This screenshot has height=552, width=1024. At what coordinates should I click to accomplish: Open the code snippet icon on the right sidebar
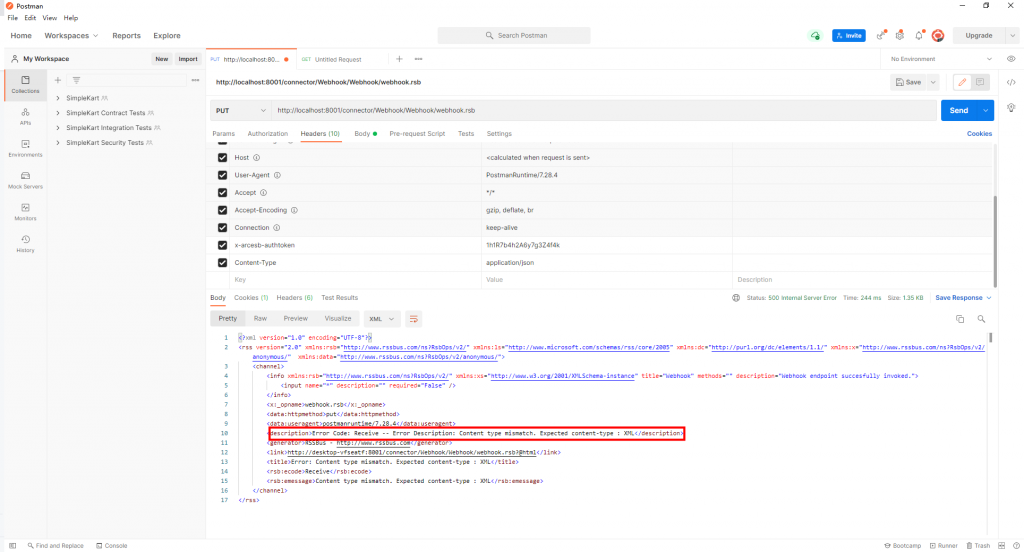[x=1011, y=82]
